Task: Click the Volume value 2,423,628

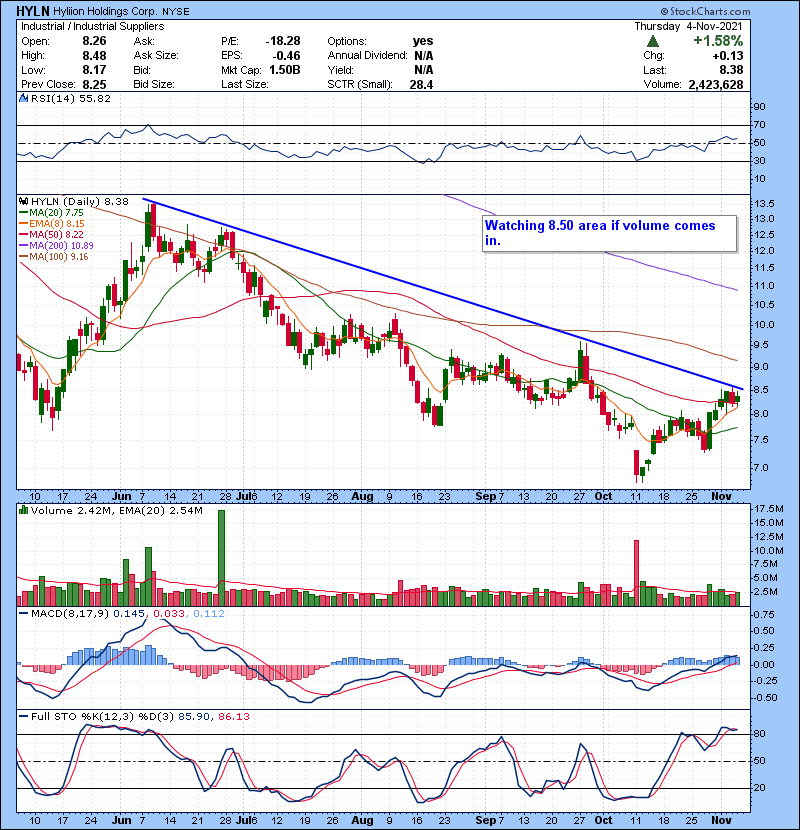Action: click(716, 84)
